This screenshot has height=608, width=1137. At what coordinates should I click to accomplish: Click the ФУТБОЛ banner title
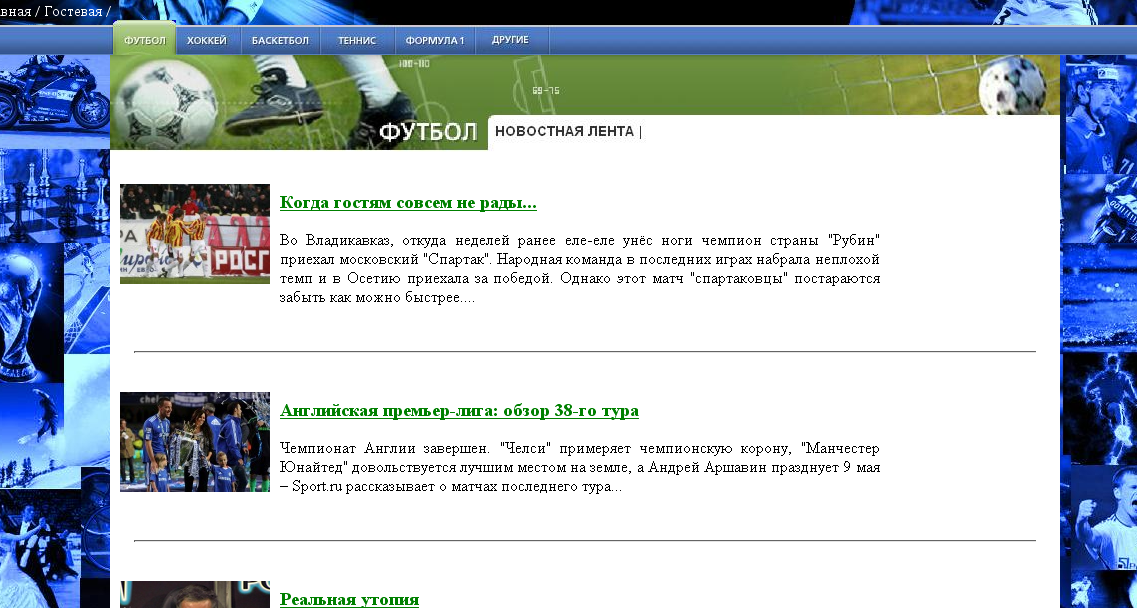point(428,132)
